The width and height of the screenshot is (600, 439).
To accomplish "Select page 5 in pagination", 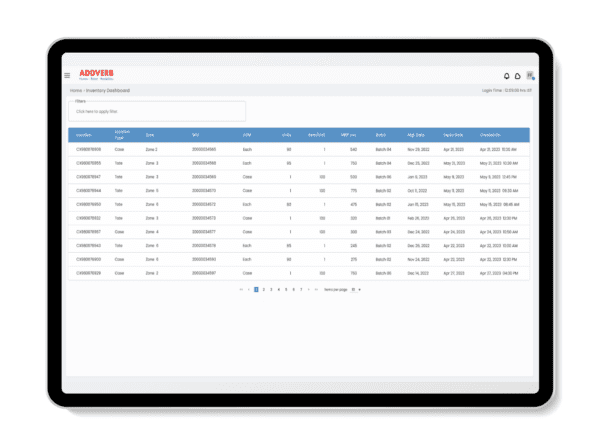I will (286, 289).
